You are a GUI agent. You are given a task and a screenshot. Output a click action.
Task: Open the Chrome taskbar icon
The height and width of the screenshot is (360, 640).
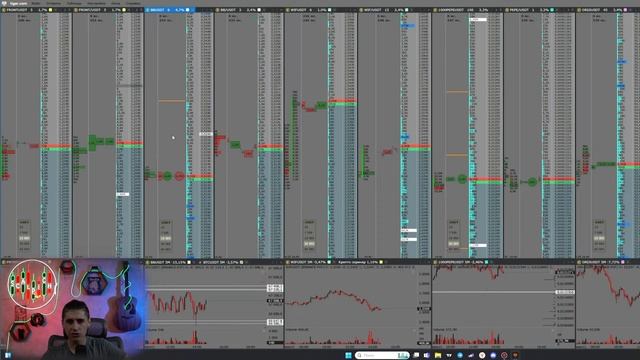pyautogui.click(x=482, y=356)
